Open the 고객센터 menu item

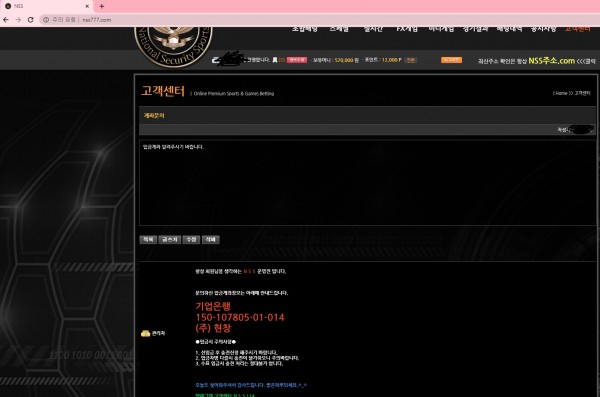[577, 29]
